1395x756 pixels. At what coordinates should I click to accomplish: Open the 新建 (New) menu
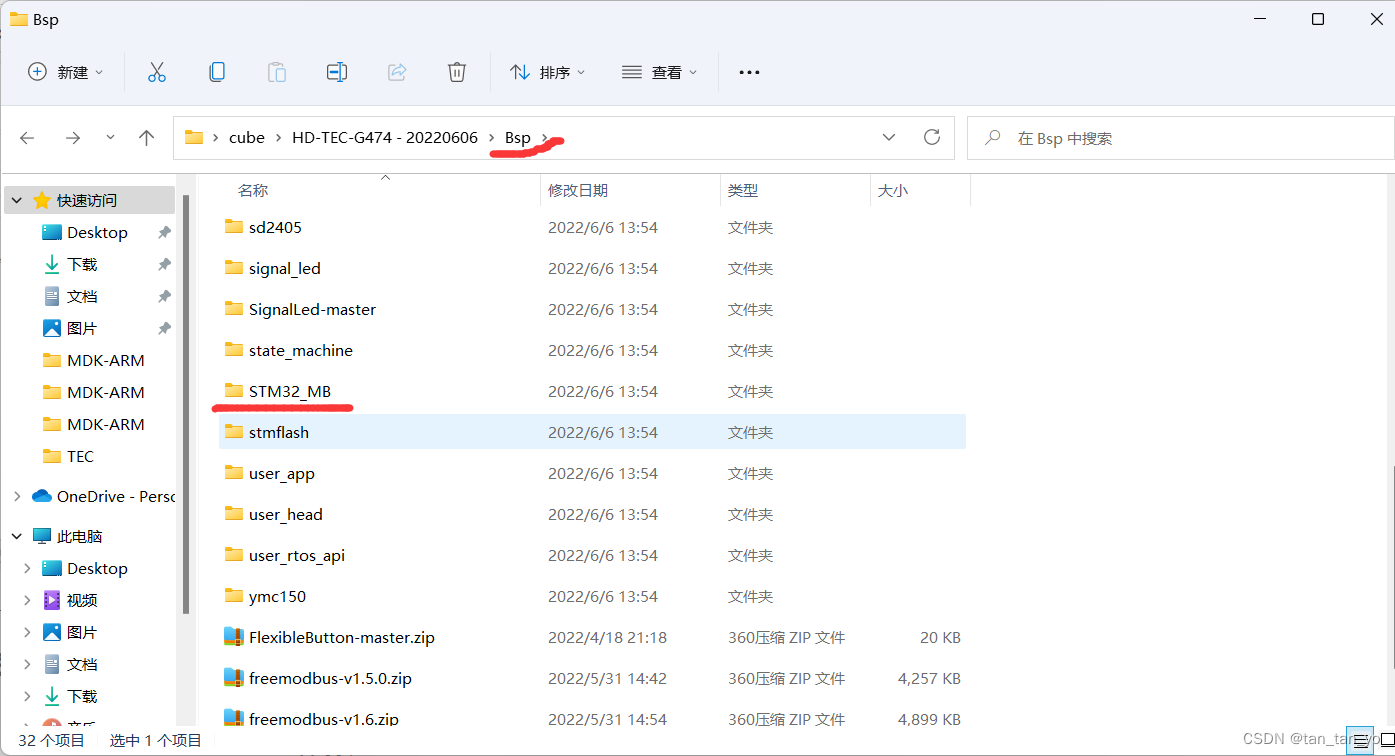pos(65,72)
